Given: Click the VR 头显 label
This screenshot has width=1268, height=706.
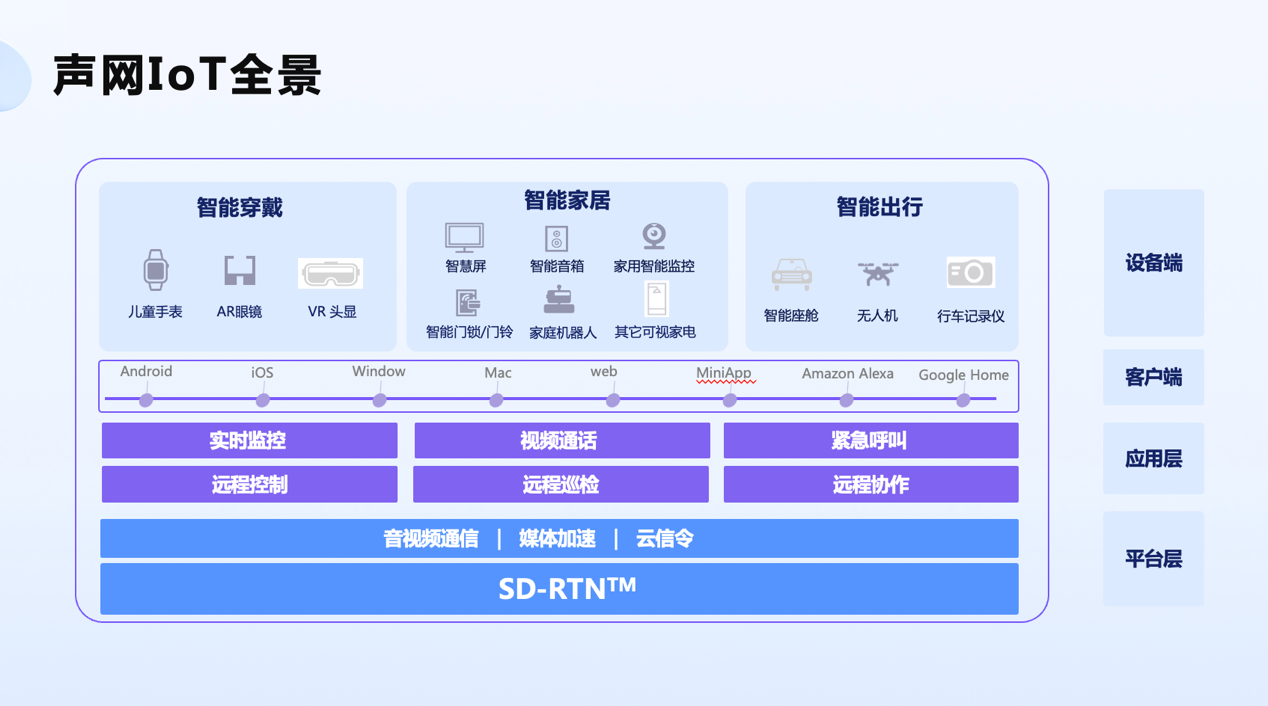Looking at the screenshot, I should 332,312.
